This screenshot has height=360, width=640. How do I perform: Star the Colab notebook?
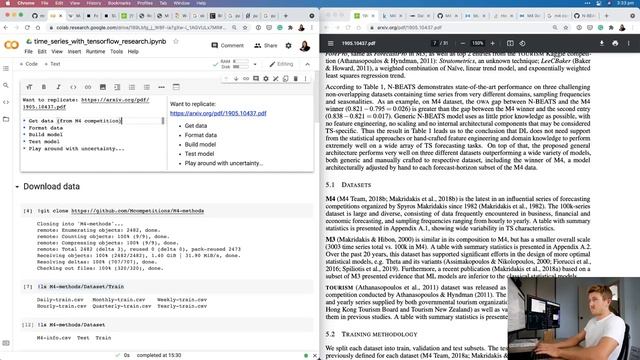176,41
